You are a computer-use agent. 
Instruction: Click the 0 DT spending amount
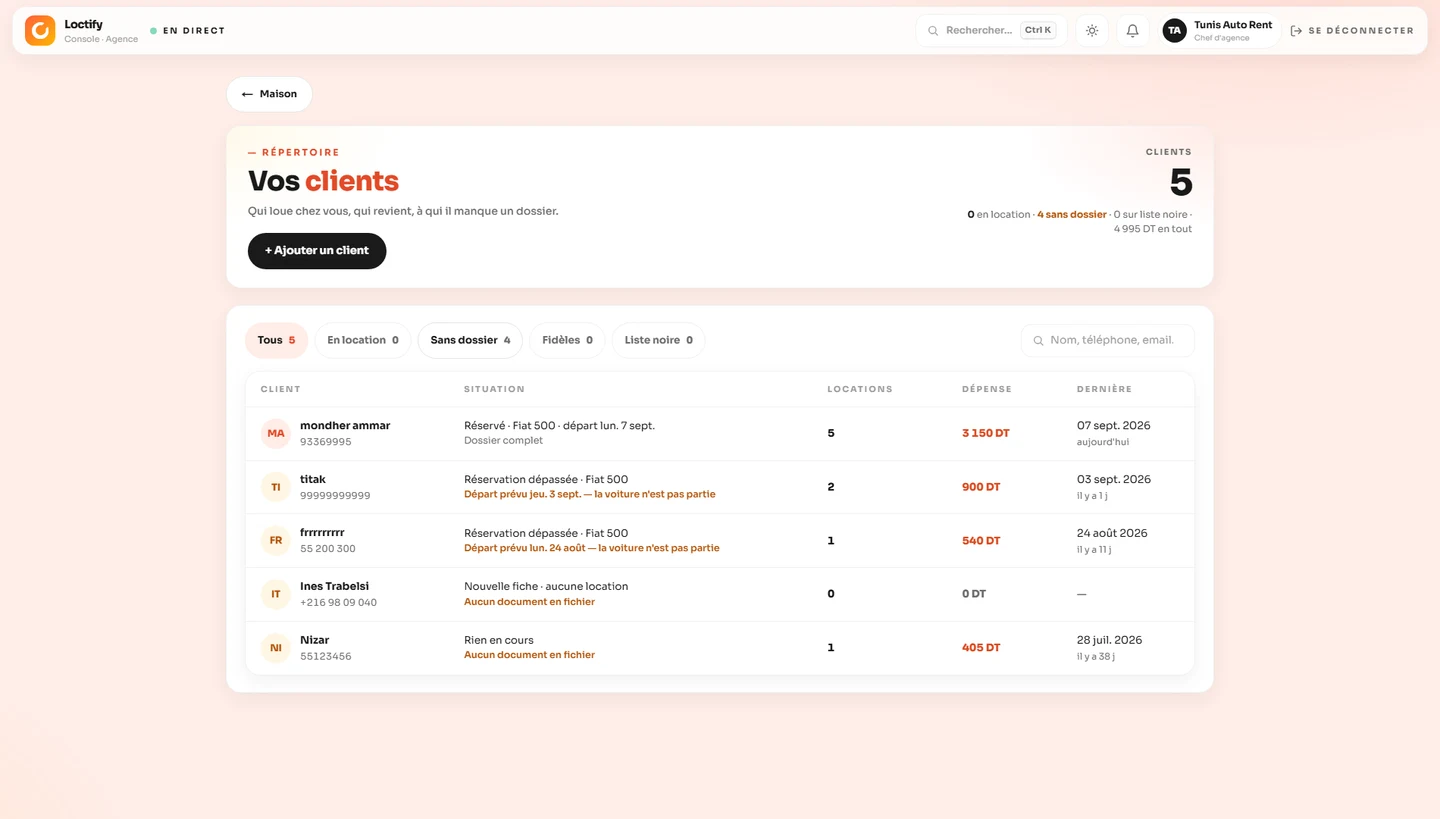(974, 594)
